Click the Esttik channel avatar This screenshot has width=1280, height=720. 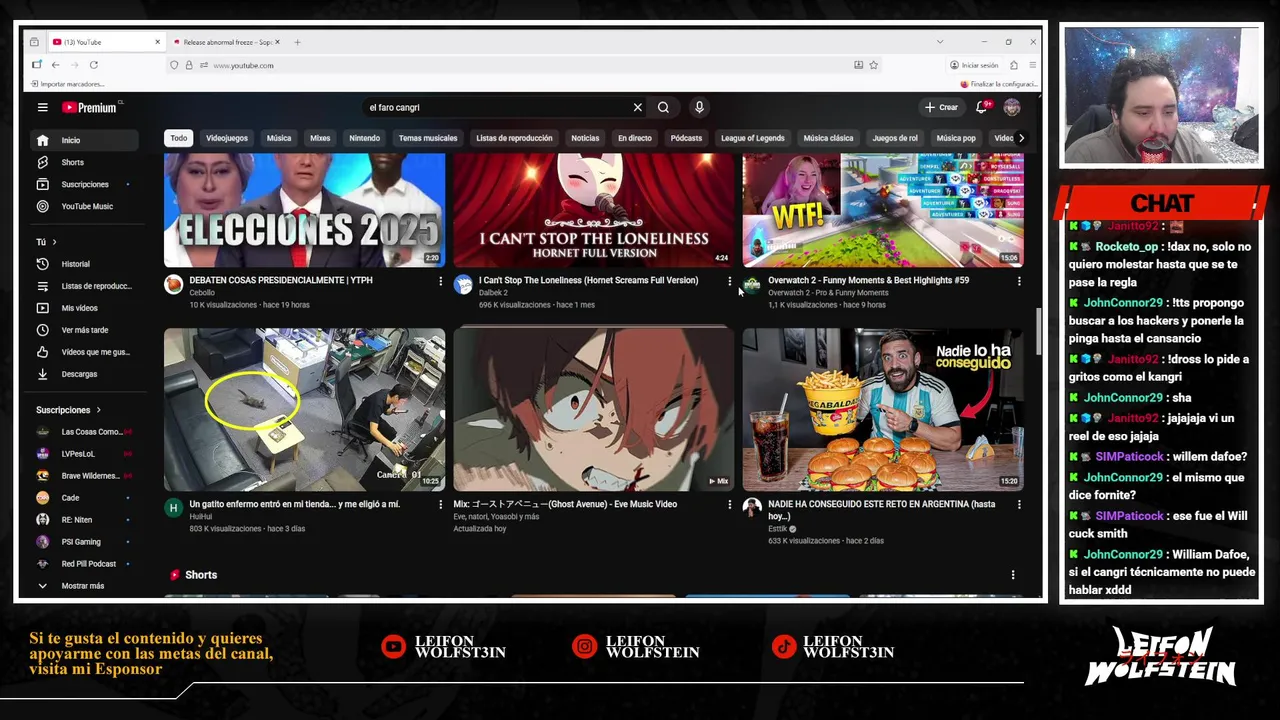point(752,509)
